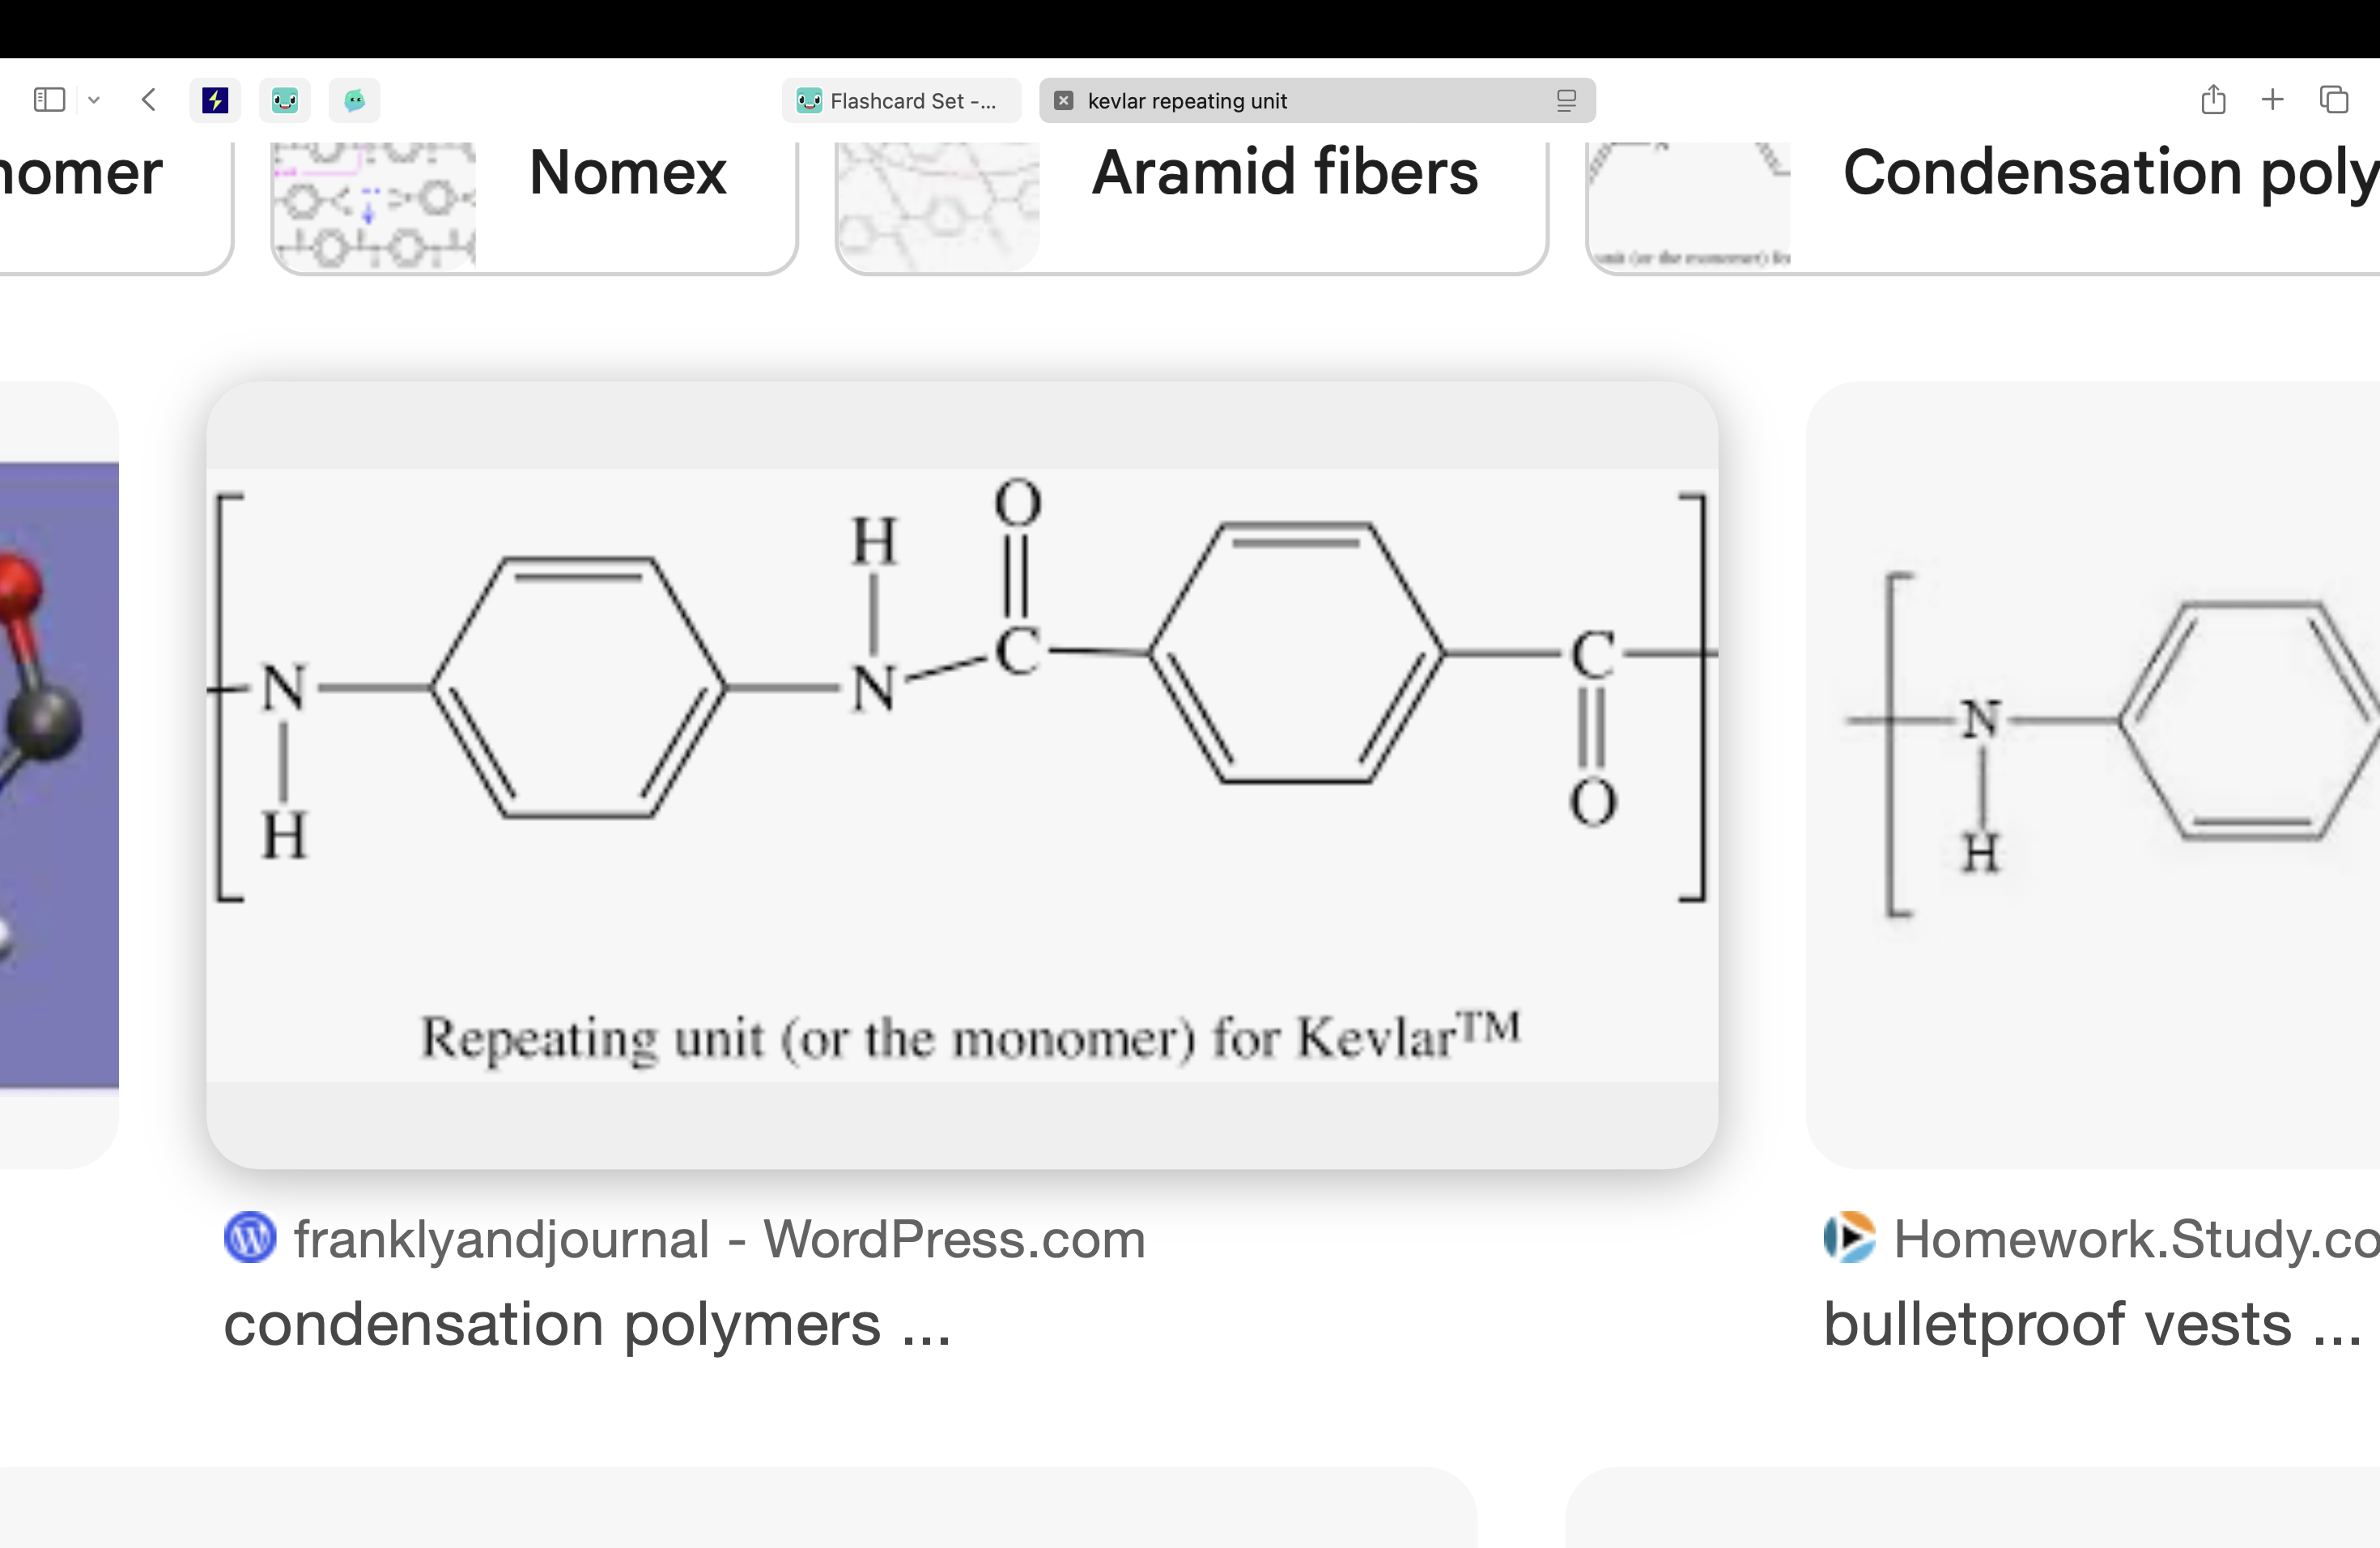The width and height of the screenshot is (2380, 1548).
Task: Open the sidebar options dropdown chevron
Action: (94, 100)
